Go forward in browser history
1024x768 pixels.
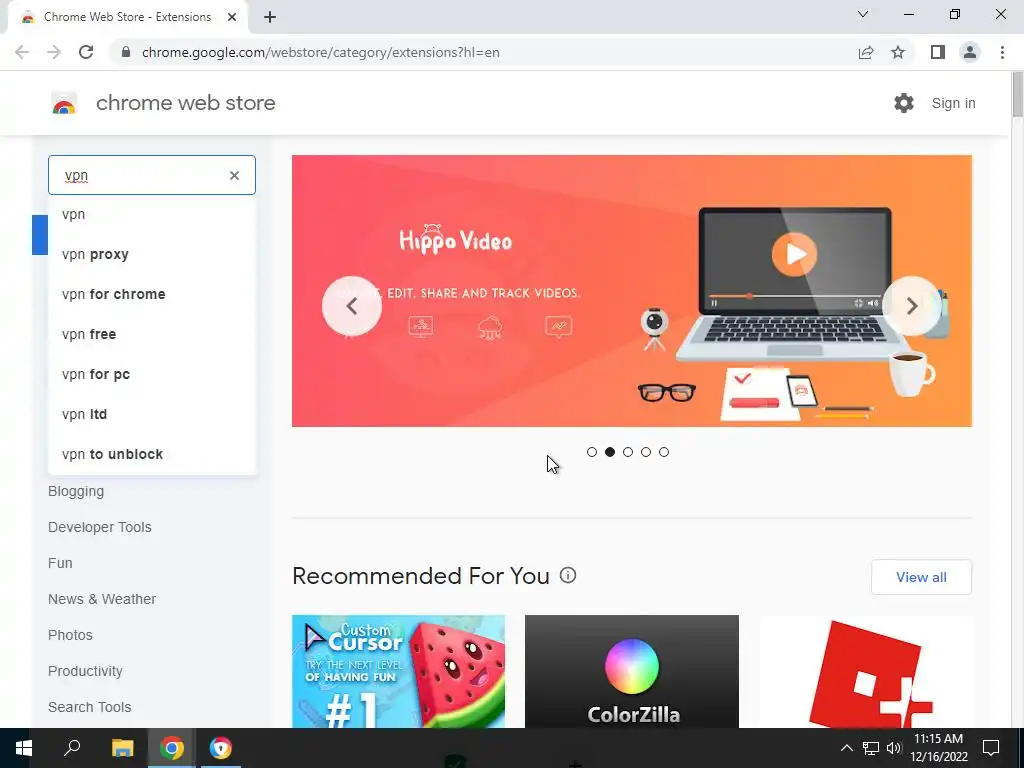(x=54, y=52)
